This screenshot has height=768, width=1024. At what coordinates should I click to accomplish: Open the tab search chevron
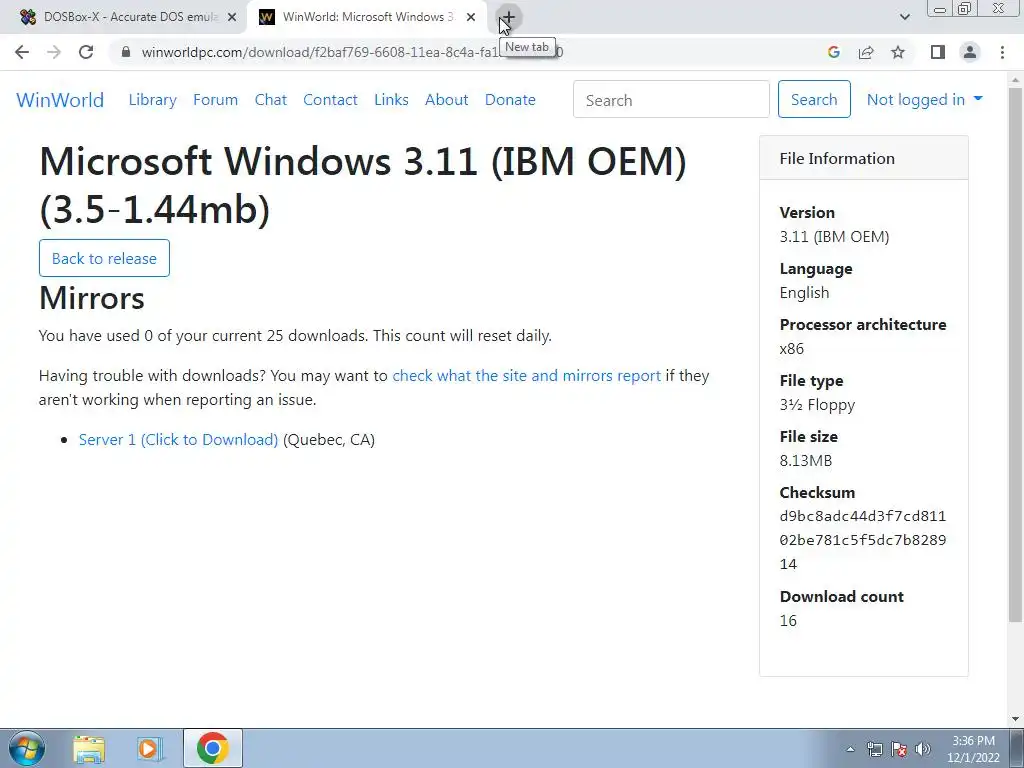[904, 18]
